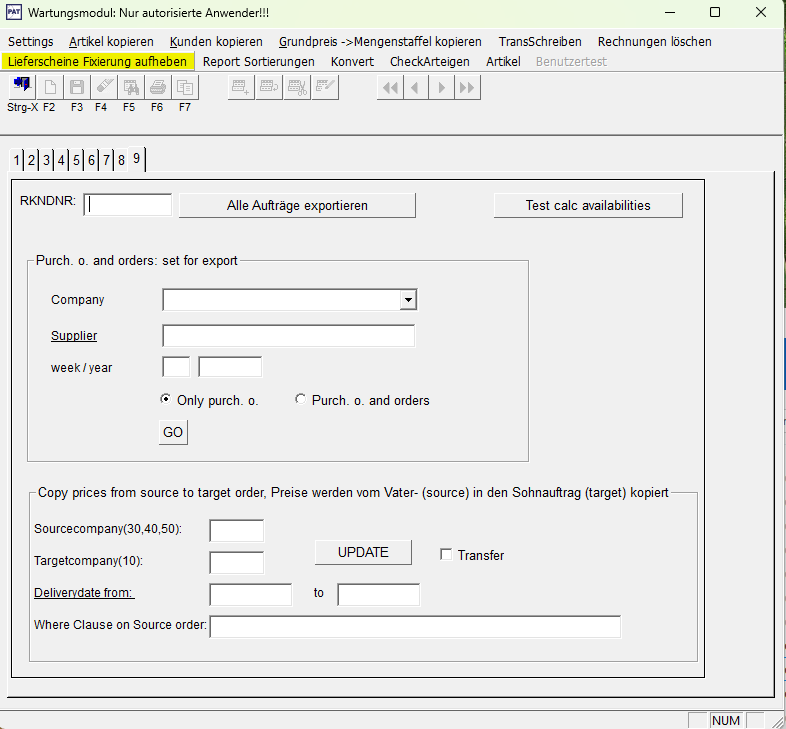Go to last record with double-right arrow

(x=467, y=88)
